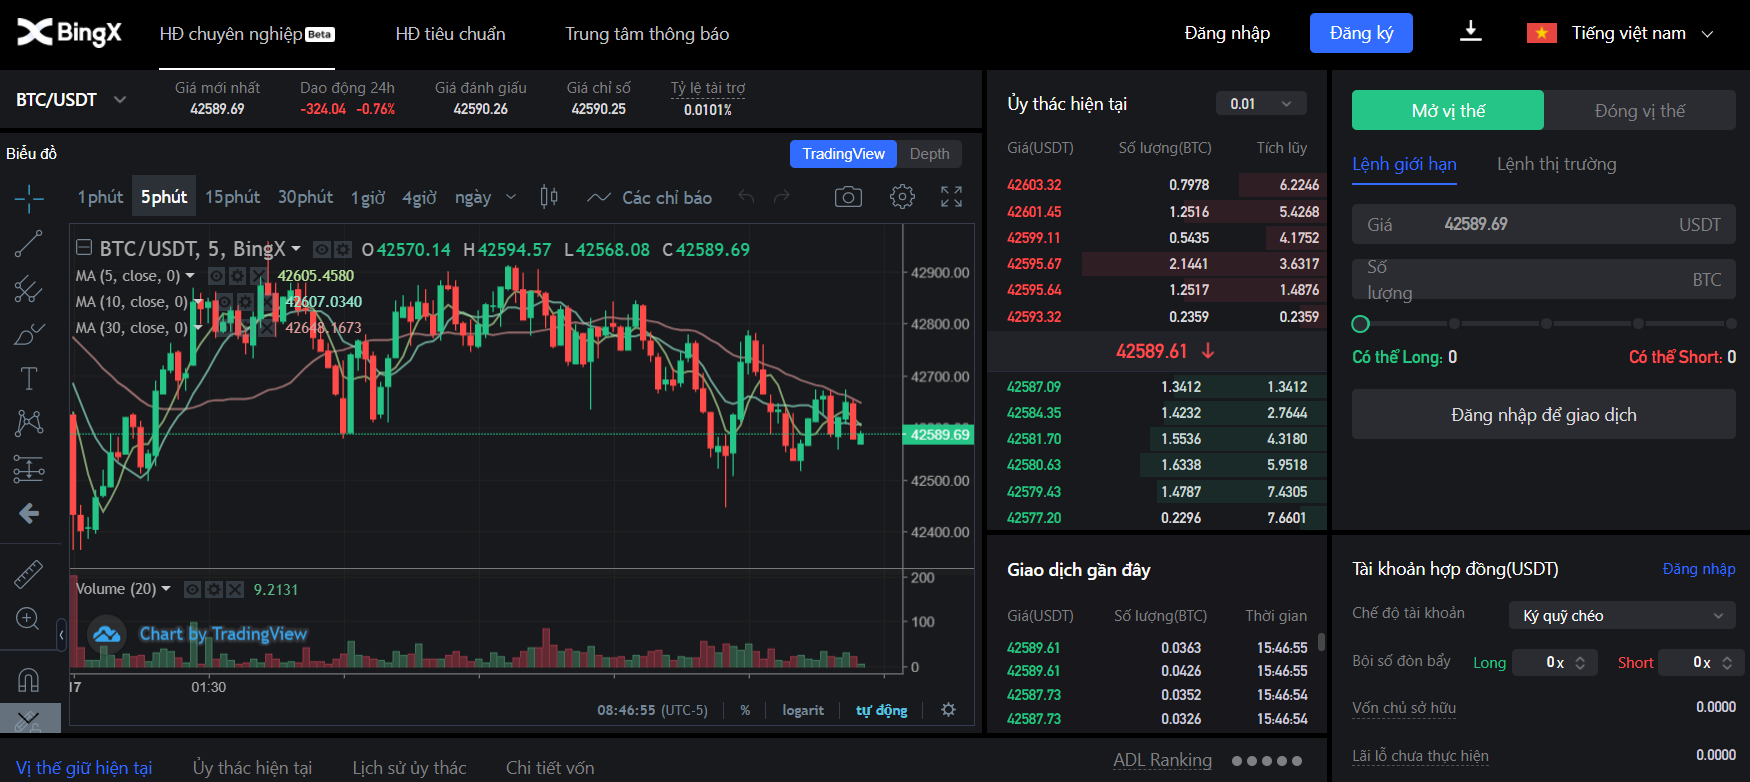Select the brush drawing tool
The image size is (1750, 782).
[x=29, y=334]
